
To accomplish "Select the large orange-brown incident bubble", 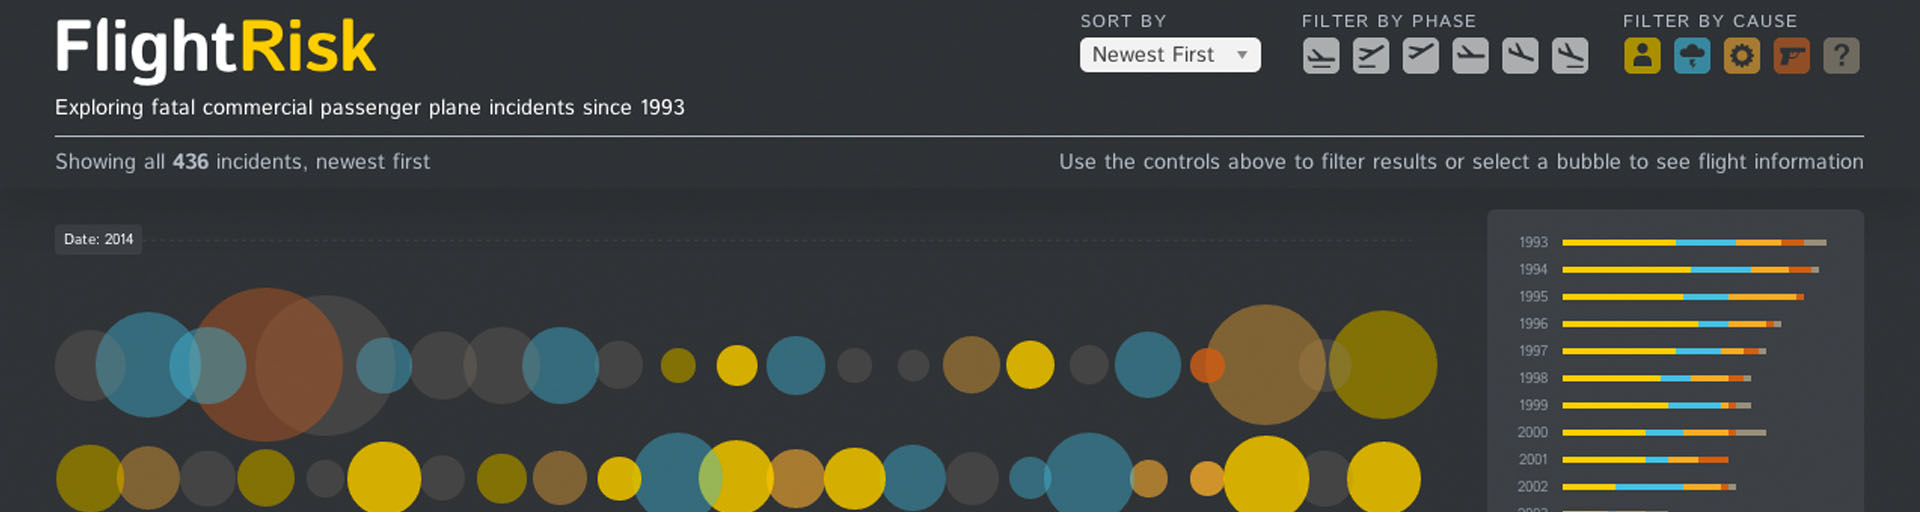I will 265,365.
